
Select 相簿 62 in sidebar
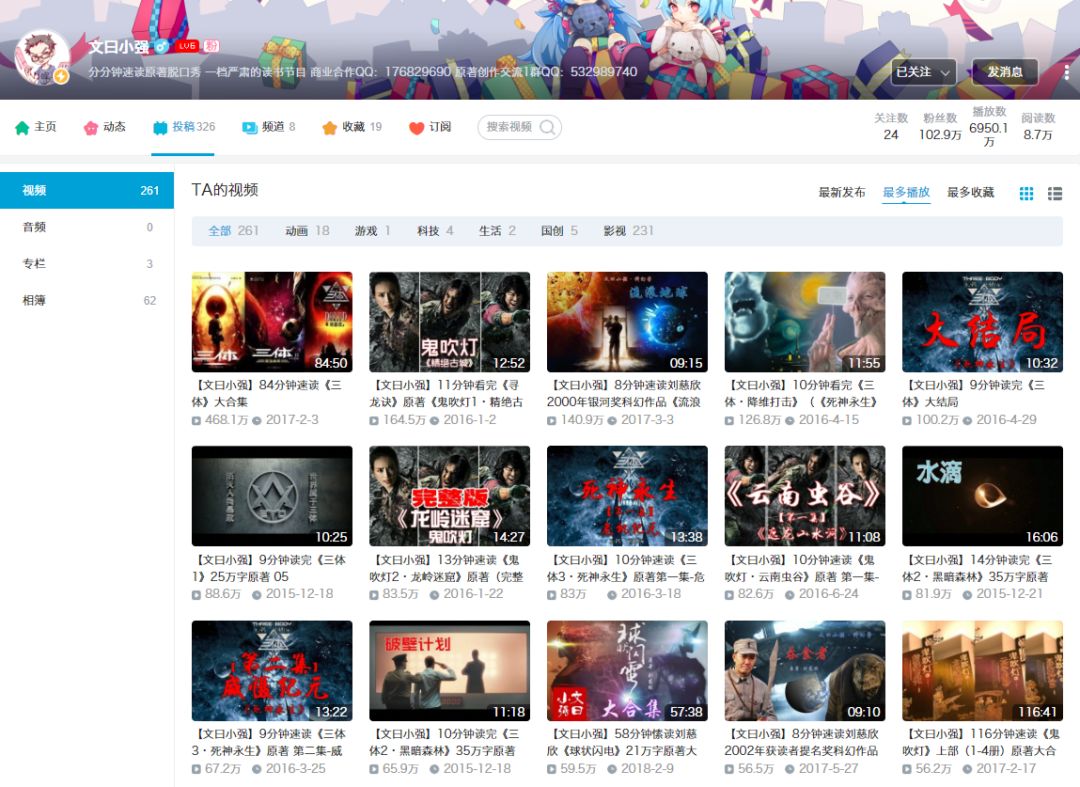click(x=87, y=300)
